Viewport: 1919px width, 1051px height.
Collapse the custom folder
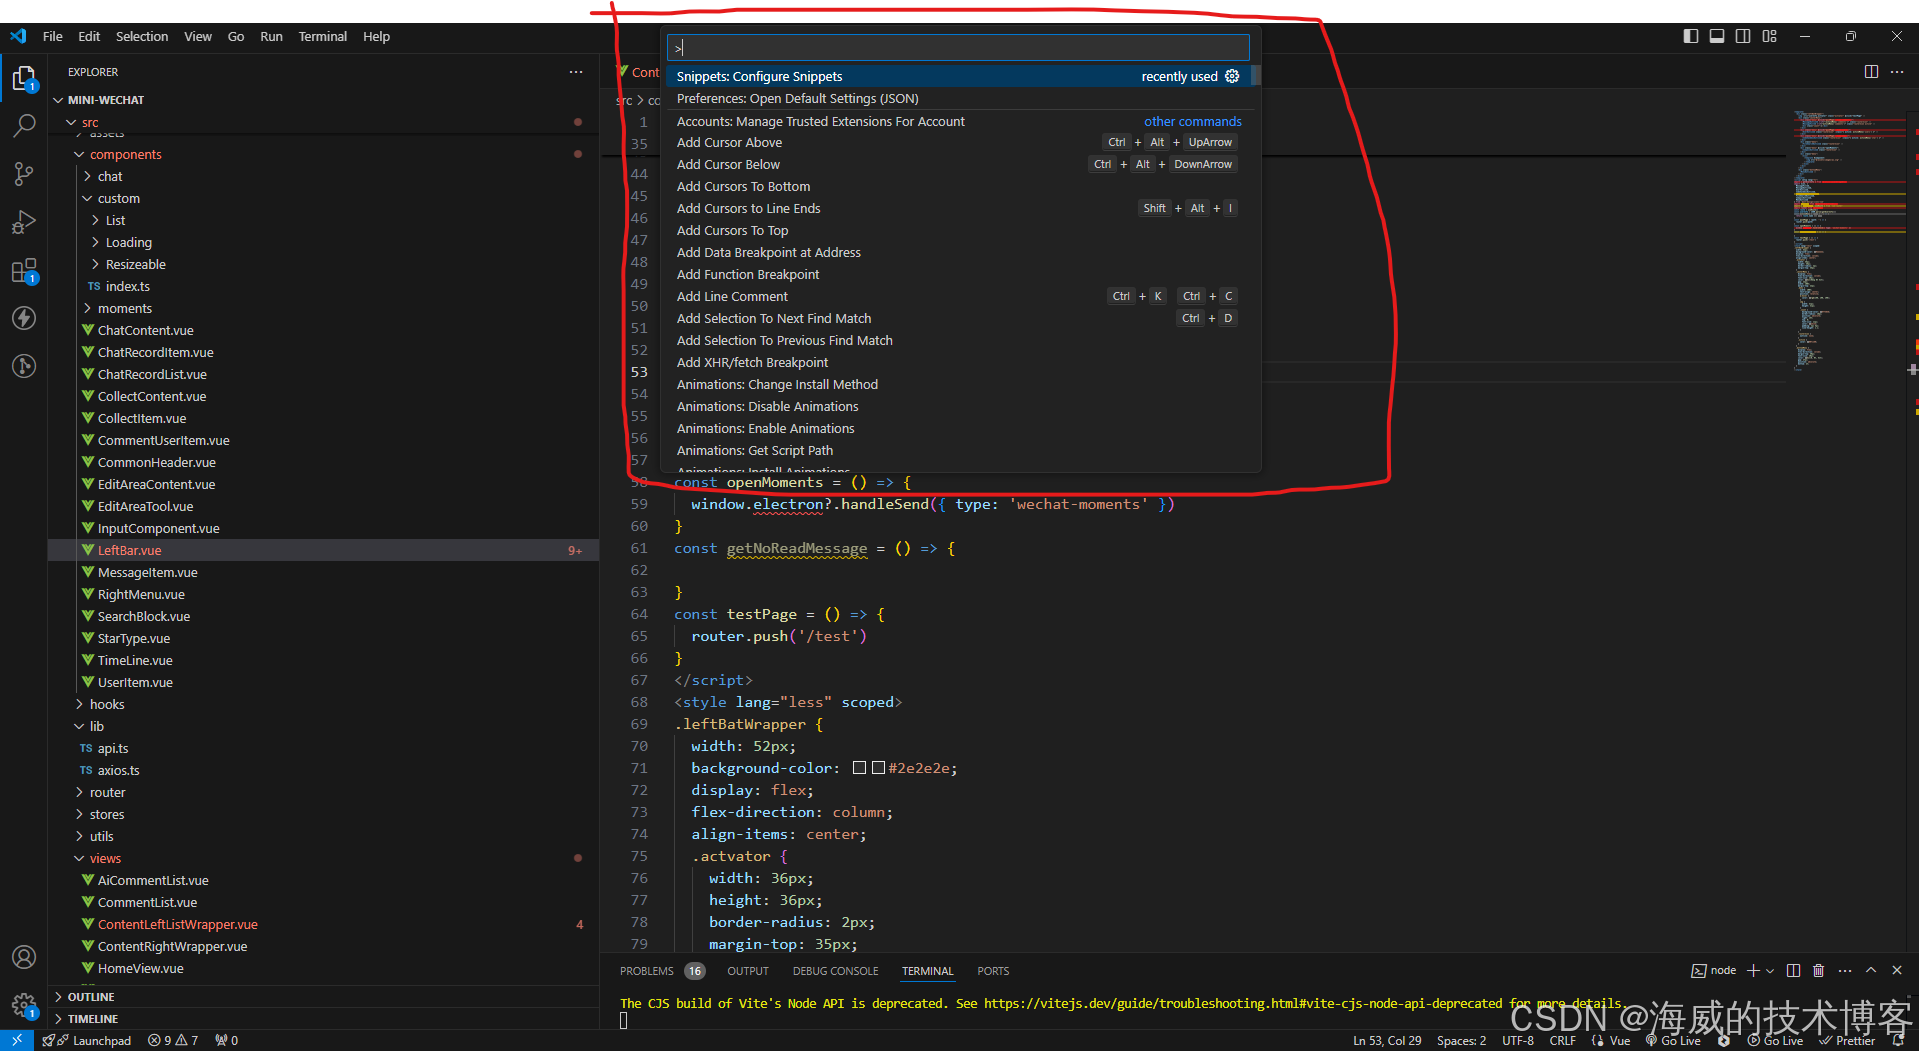(322, 198)
